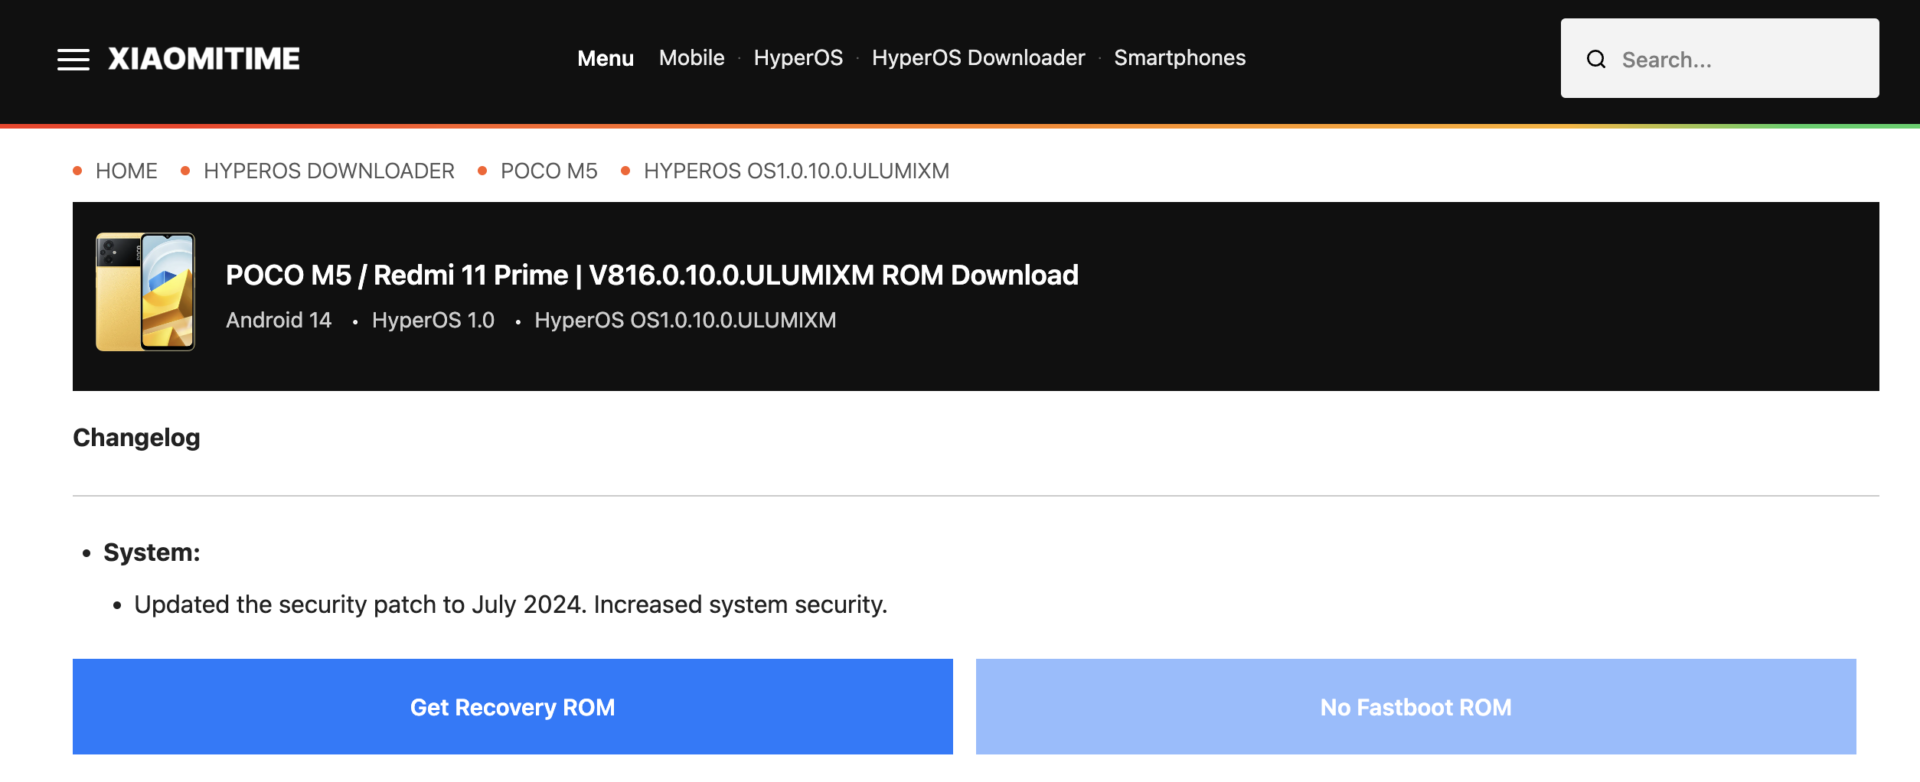Go to the Mobile section

(x=691, y=58)
